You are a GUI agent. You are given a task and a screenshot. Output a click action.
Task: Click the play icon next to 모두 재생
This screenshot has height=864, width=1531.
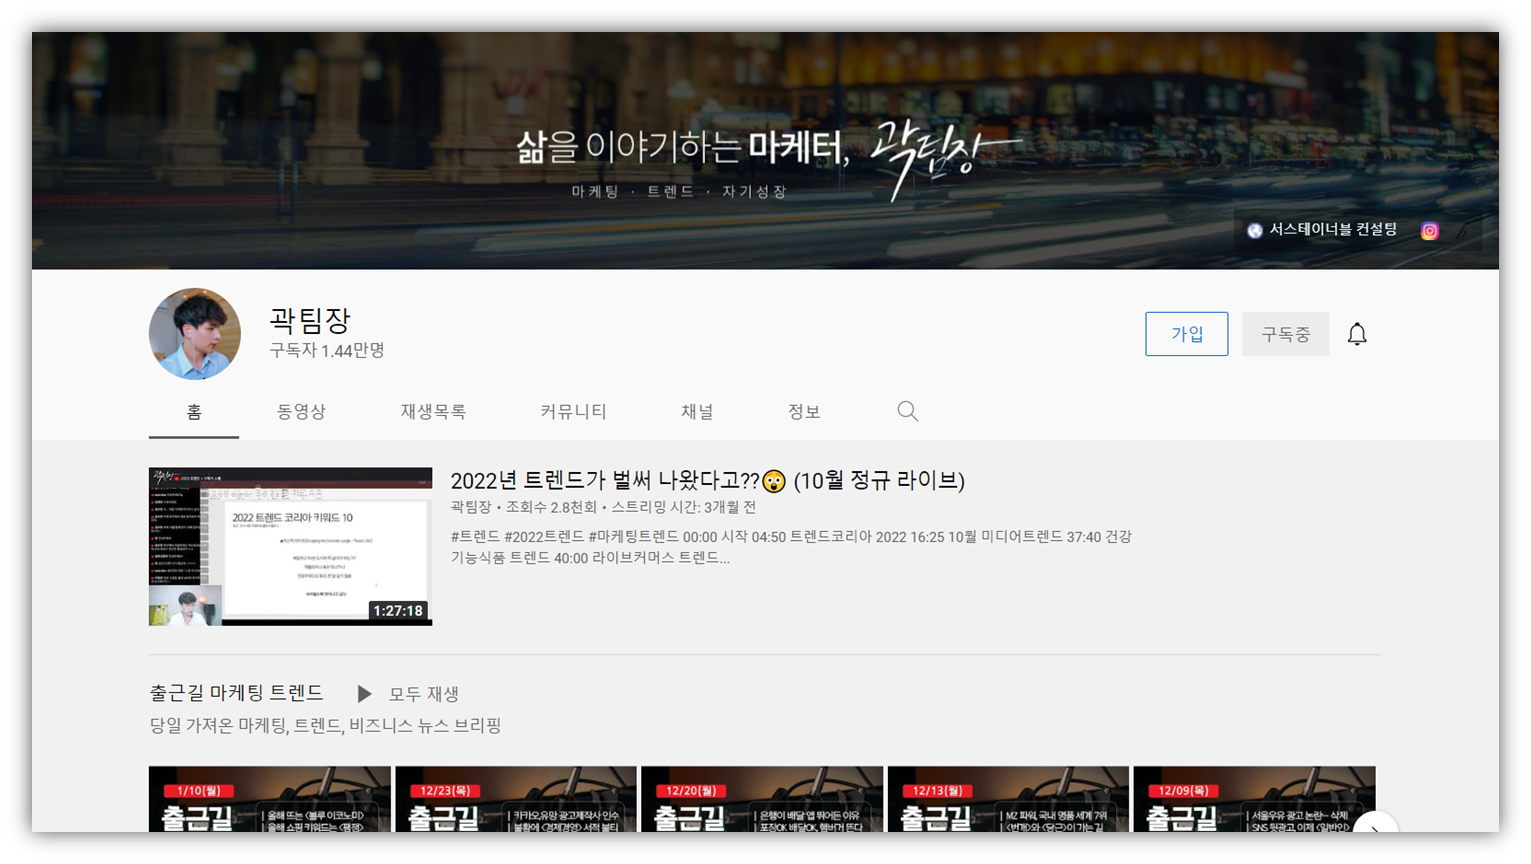coord(364,693)
